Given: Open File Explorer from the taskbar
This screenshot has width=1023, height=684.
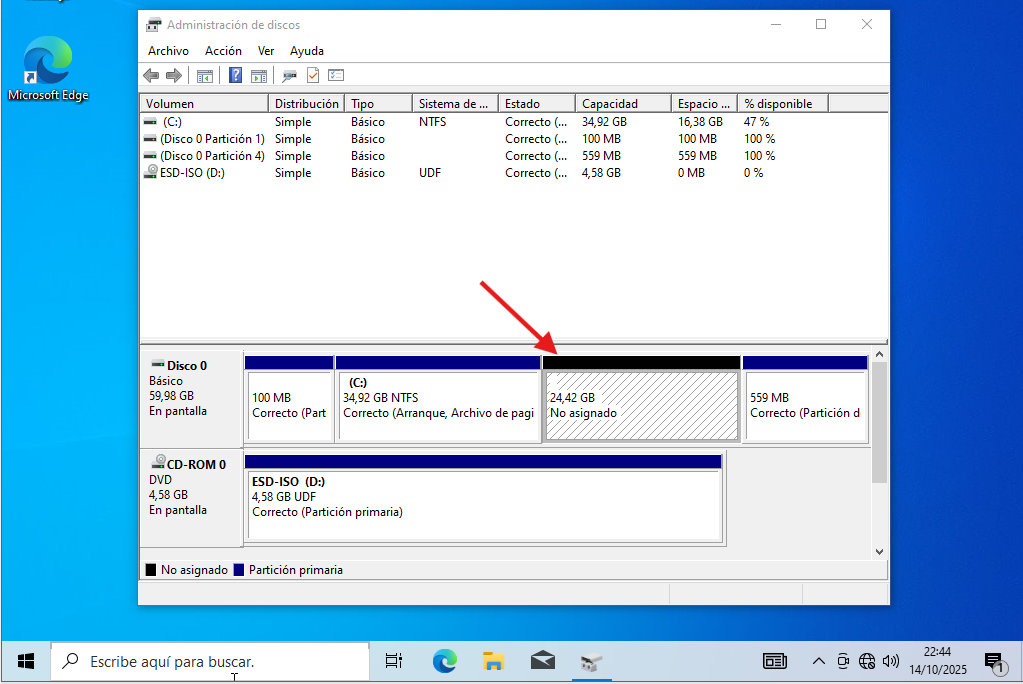Looking at the screenshot, I should 493,661.
